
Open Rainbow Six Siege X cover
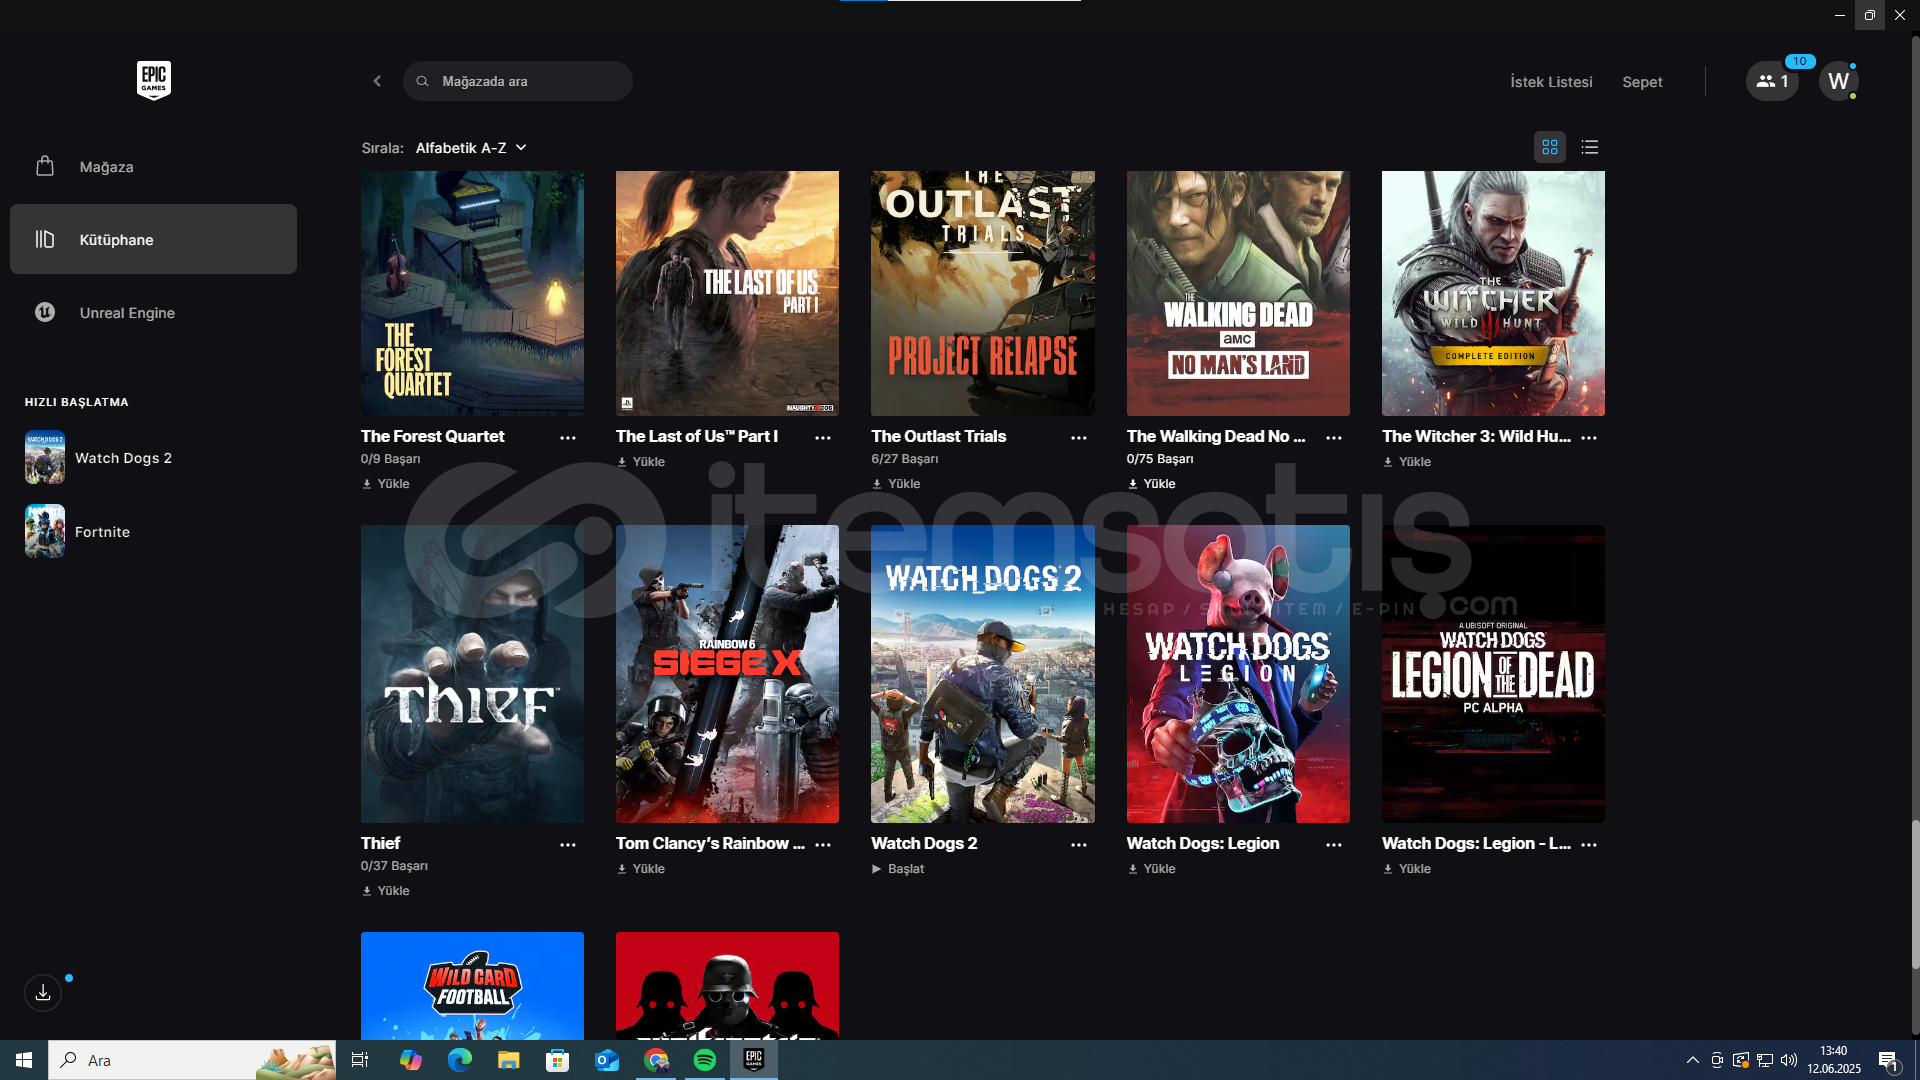[727, 674]
